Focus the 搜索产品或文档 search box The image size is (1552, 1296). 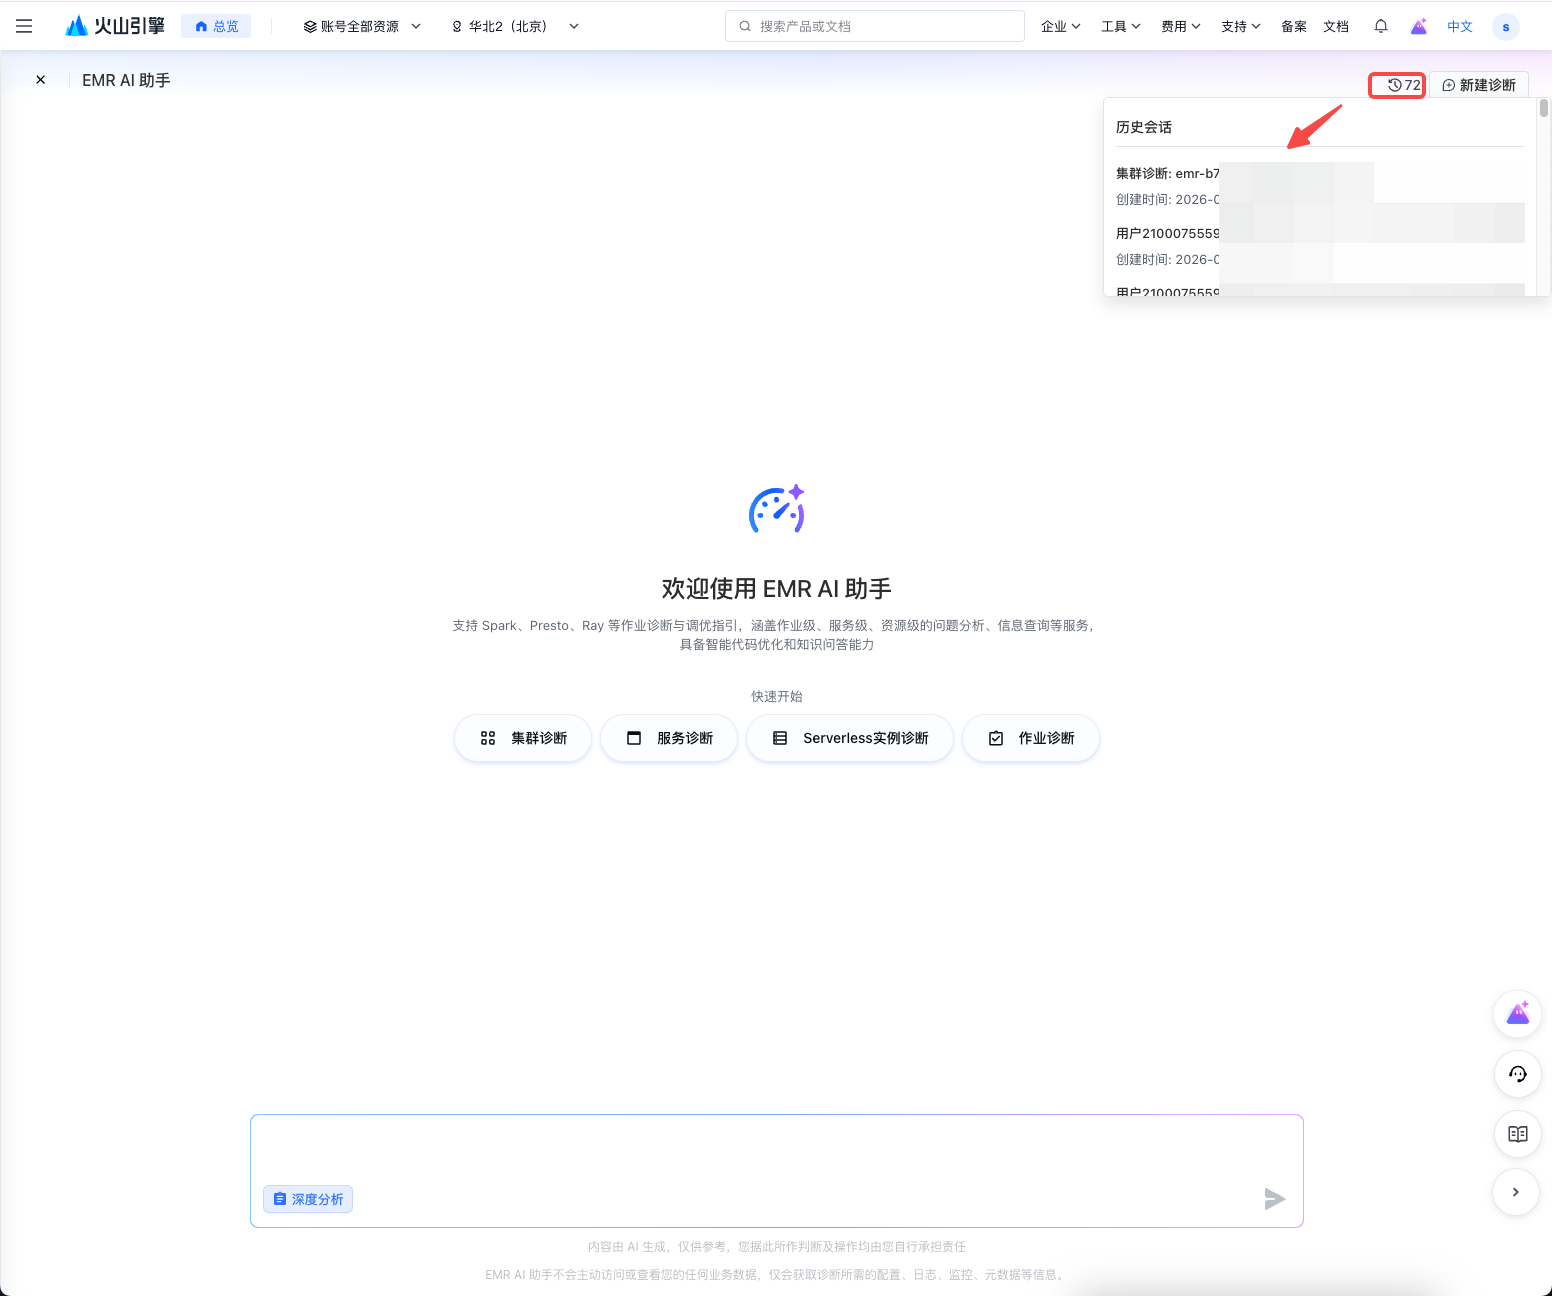pos(875,26)
